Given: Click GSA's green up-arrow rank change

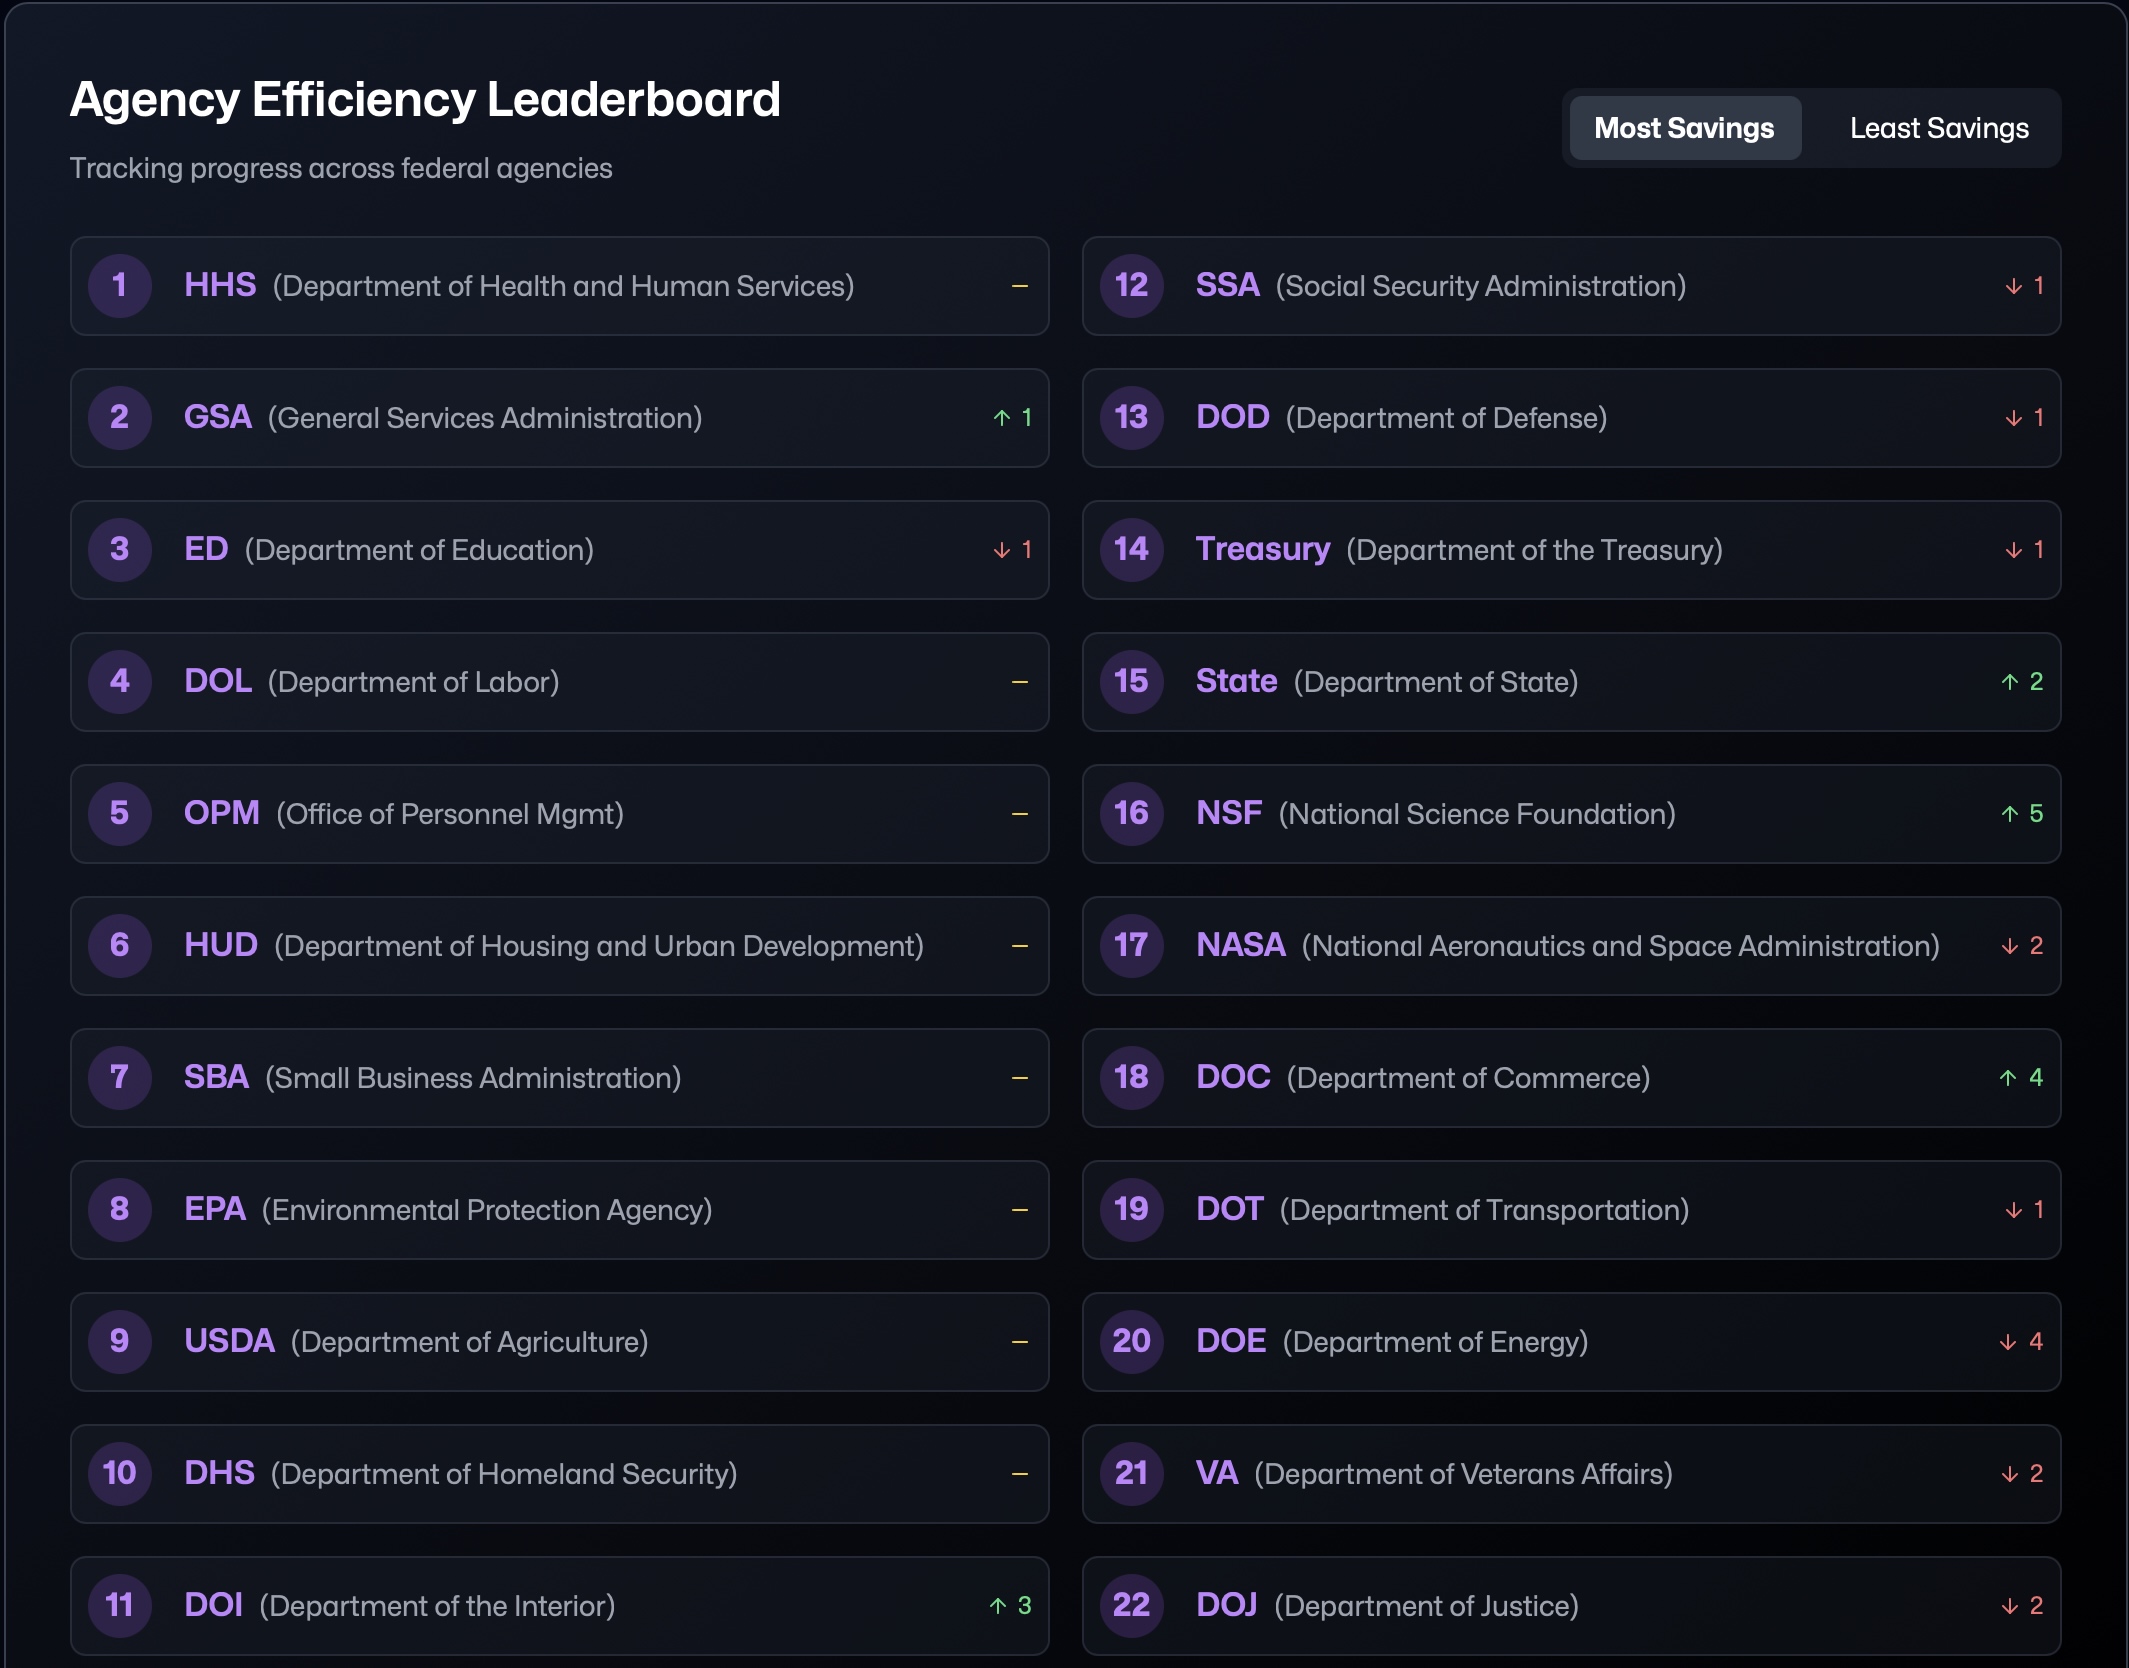Looking at the screenshot, I should [x=1012, y=418].
